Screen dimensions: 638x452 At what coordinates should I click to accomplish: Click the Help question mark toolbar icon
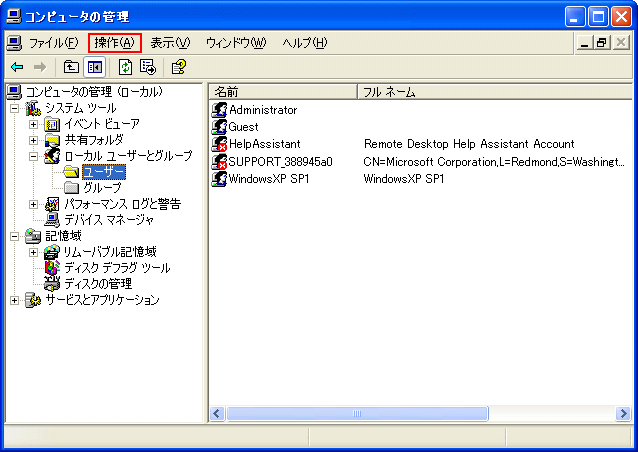[179, 67]
